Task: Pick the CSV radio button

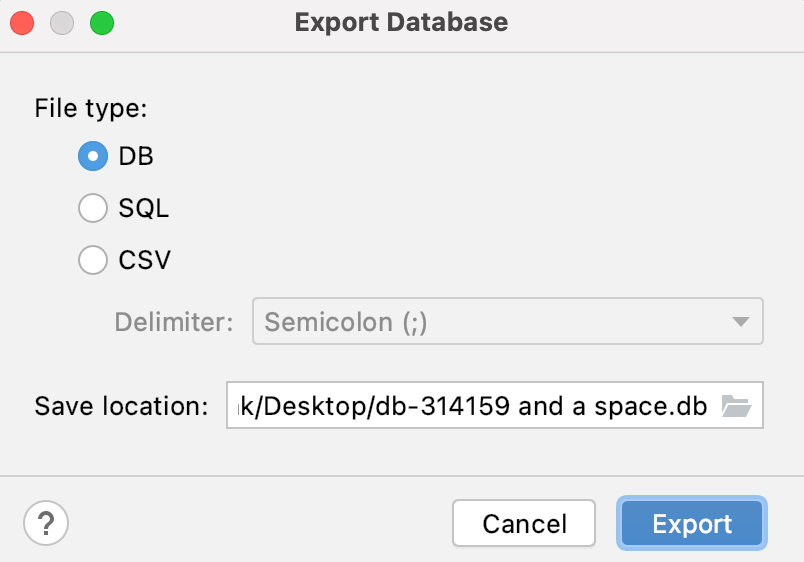Action: click(93, 260)
